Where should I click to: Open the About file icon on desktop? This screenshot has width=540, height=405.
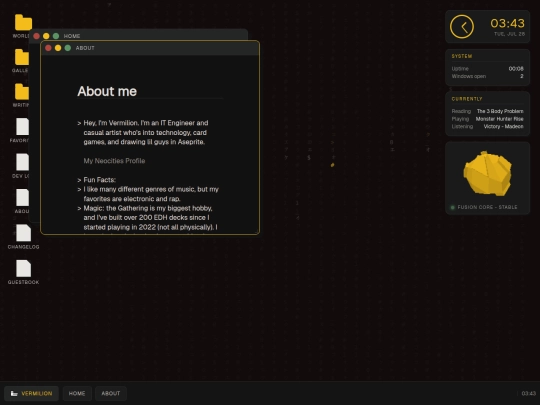tap(22, 197)
